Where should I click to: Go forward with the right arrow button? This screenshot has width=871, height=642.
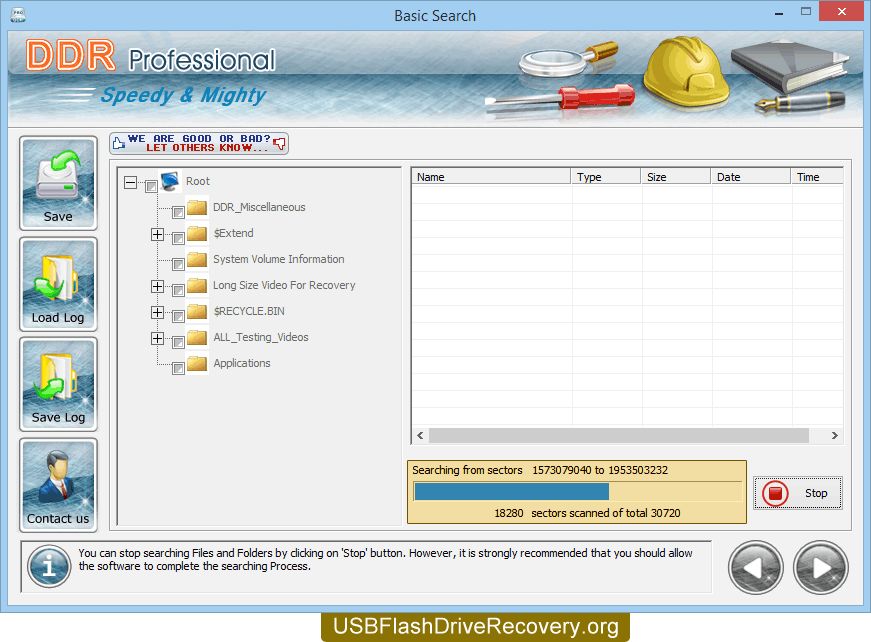point(820,568)
